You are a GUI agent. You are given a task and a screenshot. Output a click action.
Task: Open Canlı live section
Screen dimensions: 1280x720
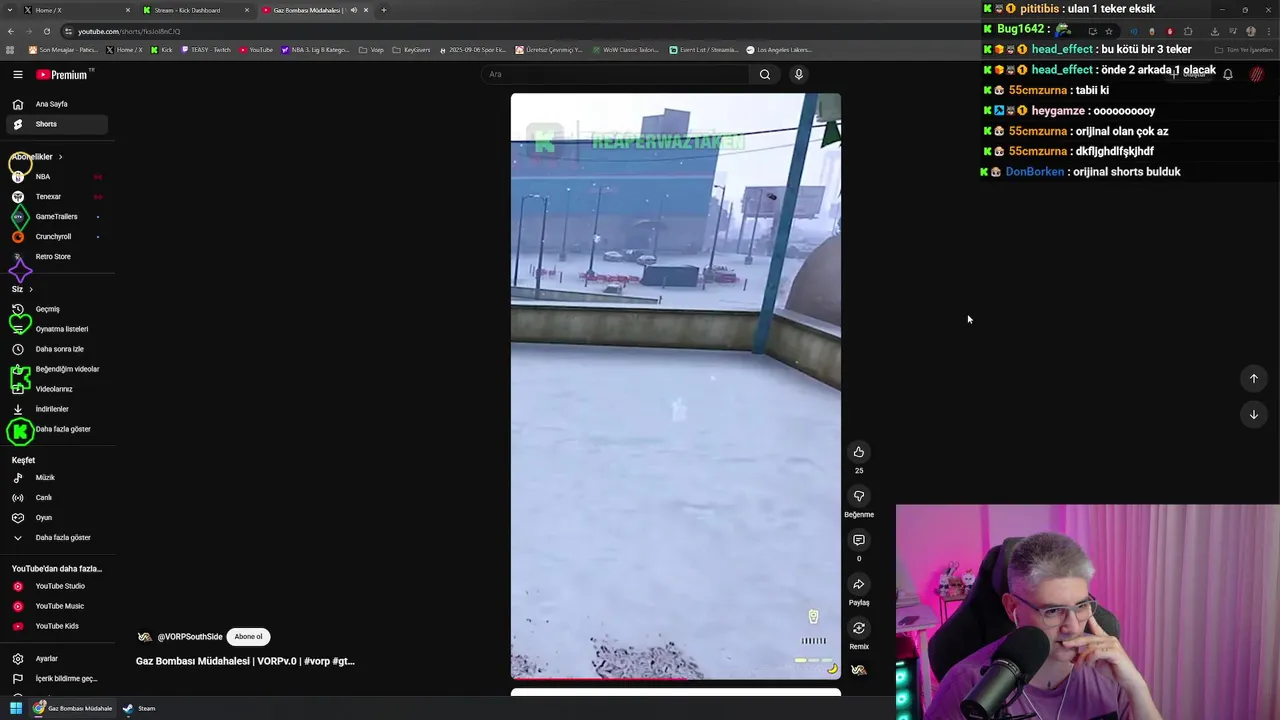click(56, 498)
